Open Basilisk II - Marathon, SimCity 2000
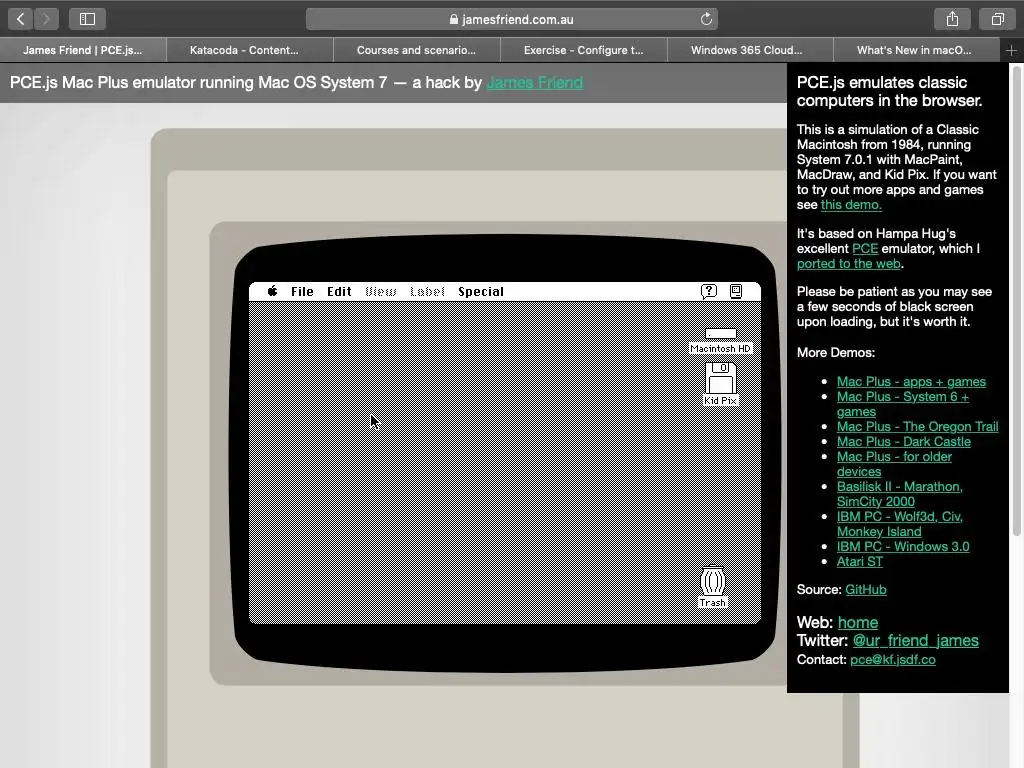The height and width of the screenshot is (768, 1024). coord(899,494)
